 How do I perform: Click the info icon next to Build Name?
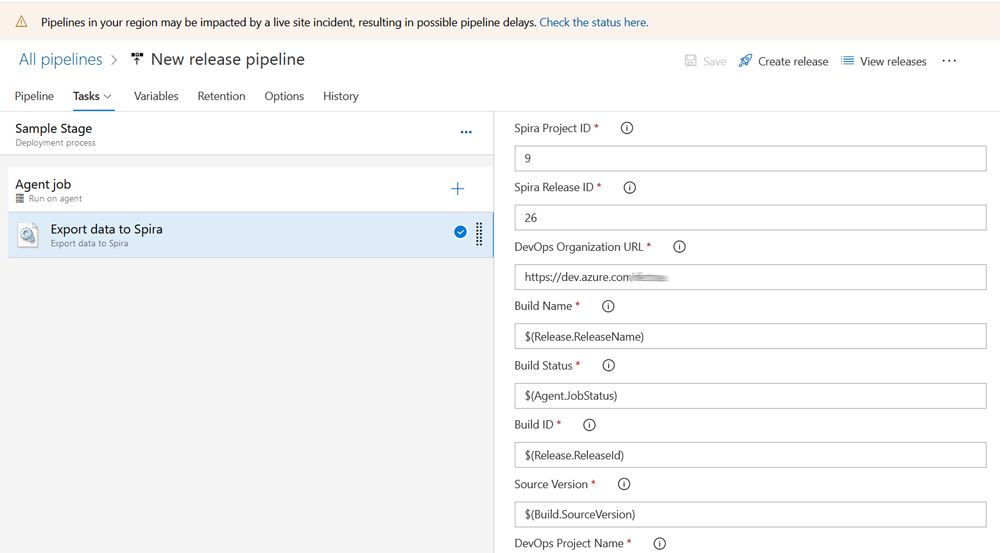click(608, 306)
